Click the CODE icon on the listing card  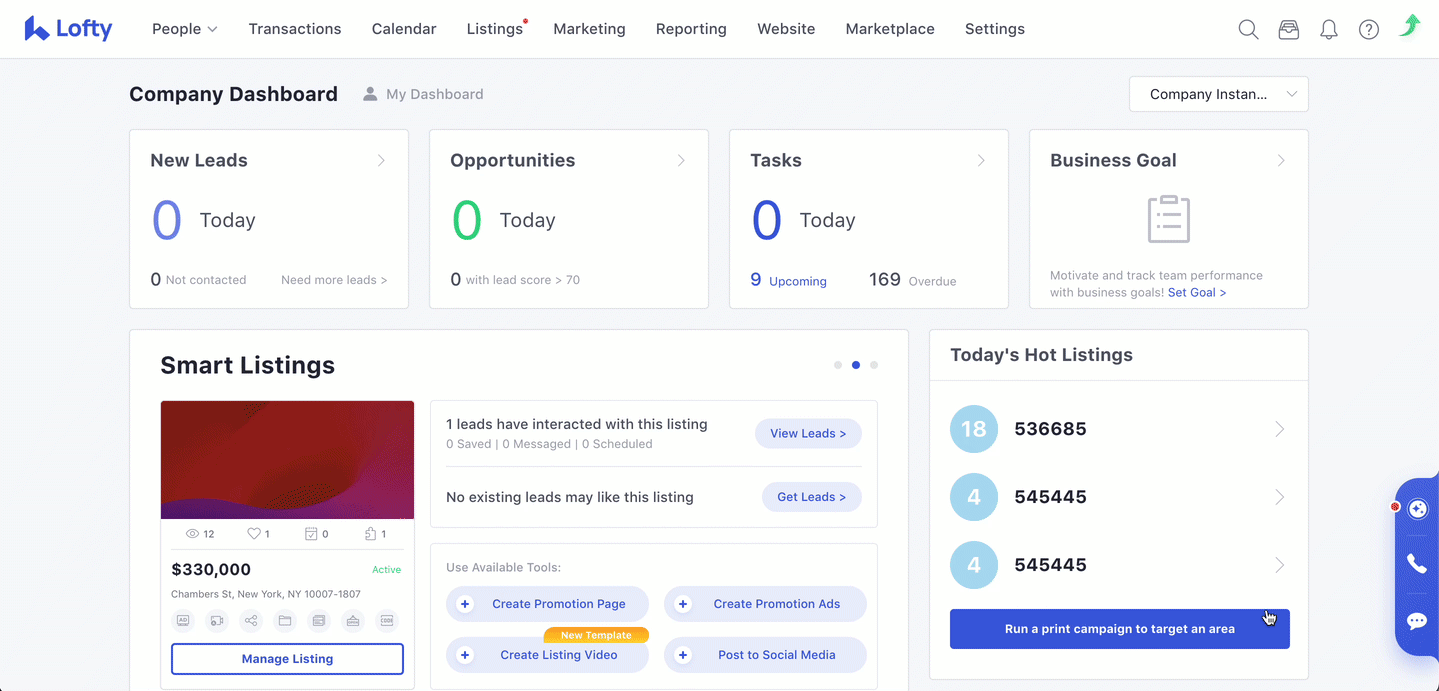pos(387,621)
